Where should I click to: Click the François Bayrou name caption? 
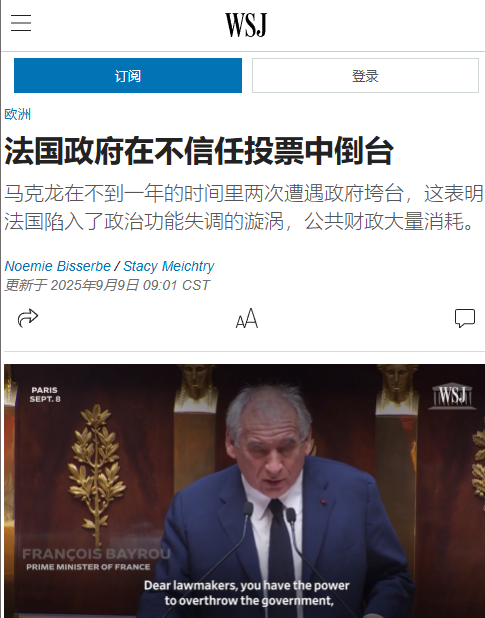point(97,554)
